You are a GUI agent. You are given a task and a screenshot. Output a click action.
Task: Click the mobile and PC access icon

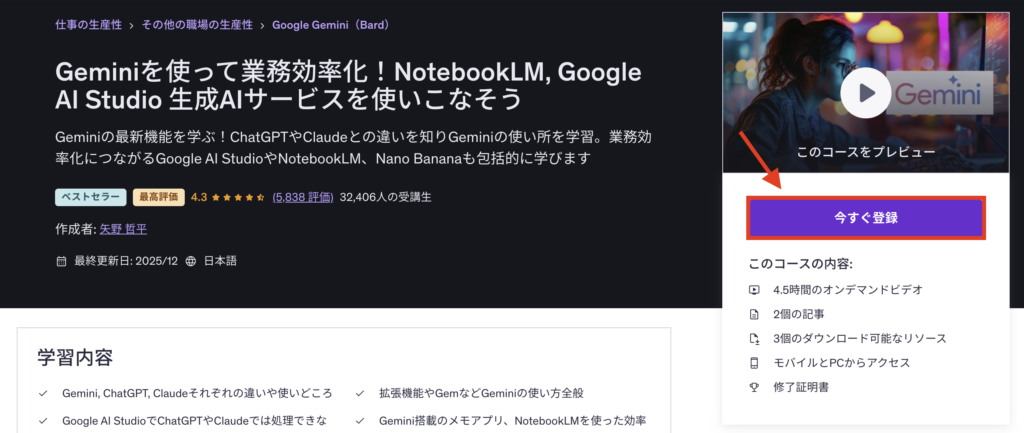(x=754, y=362)
